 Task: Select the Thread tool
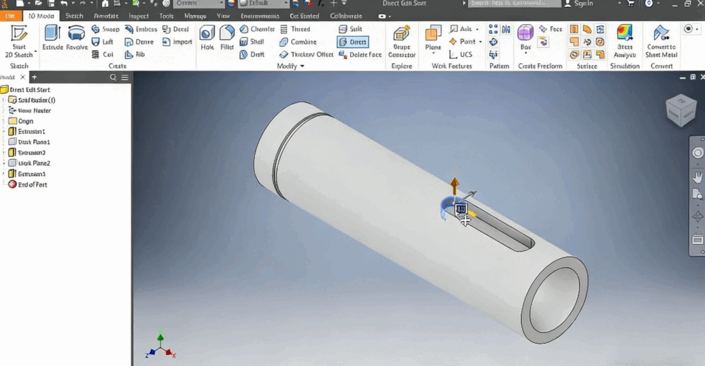point(295,29)
